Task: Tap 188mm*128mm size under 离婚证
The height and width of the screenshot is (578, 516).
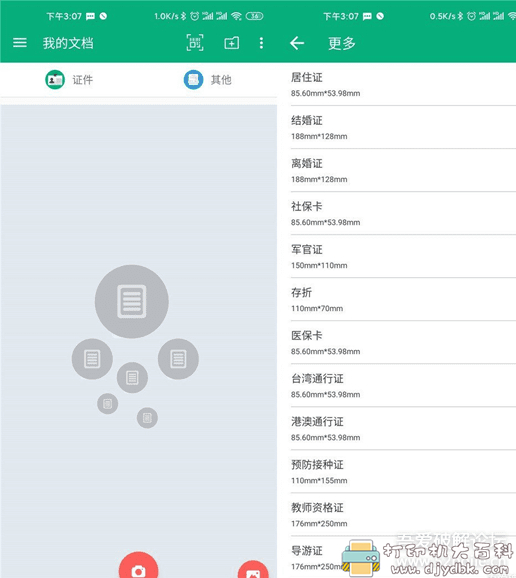Action: (x=319, y=180)
